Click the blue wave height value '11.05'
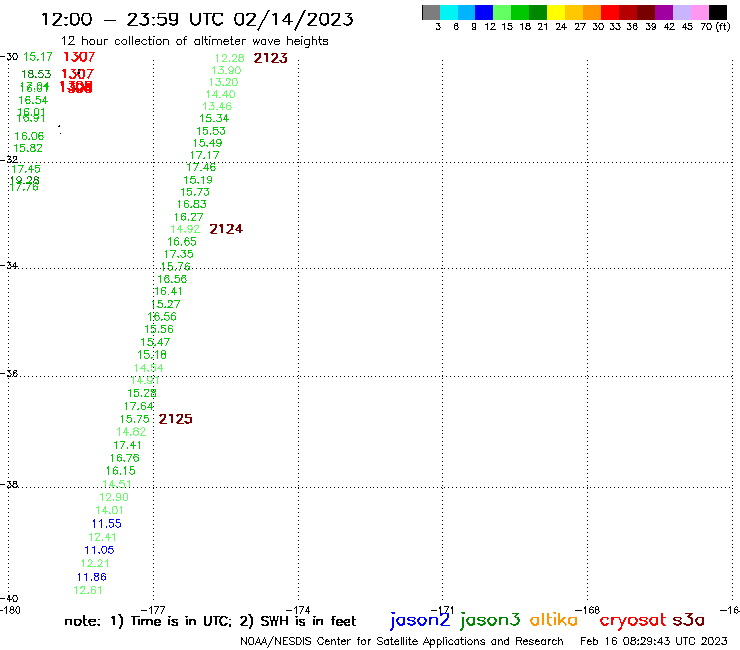Viewport: 740px width, 650px height. point(99,550)
